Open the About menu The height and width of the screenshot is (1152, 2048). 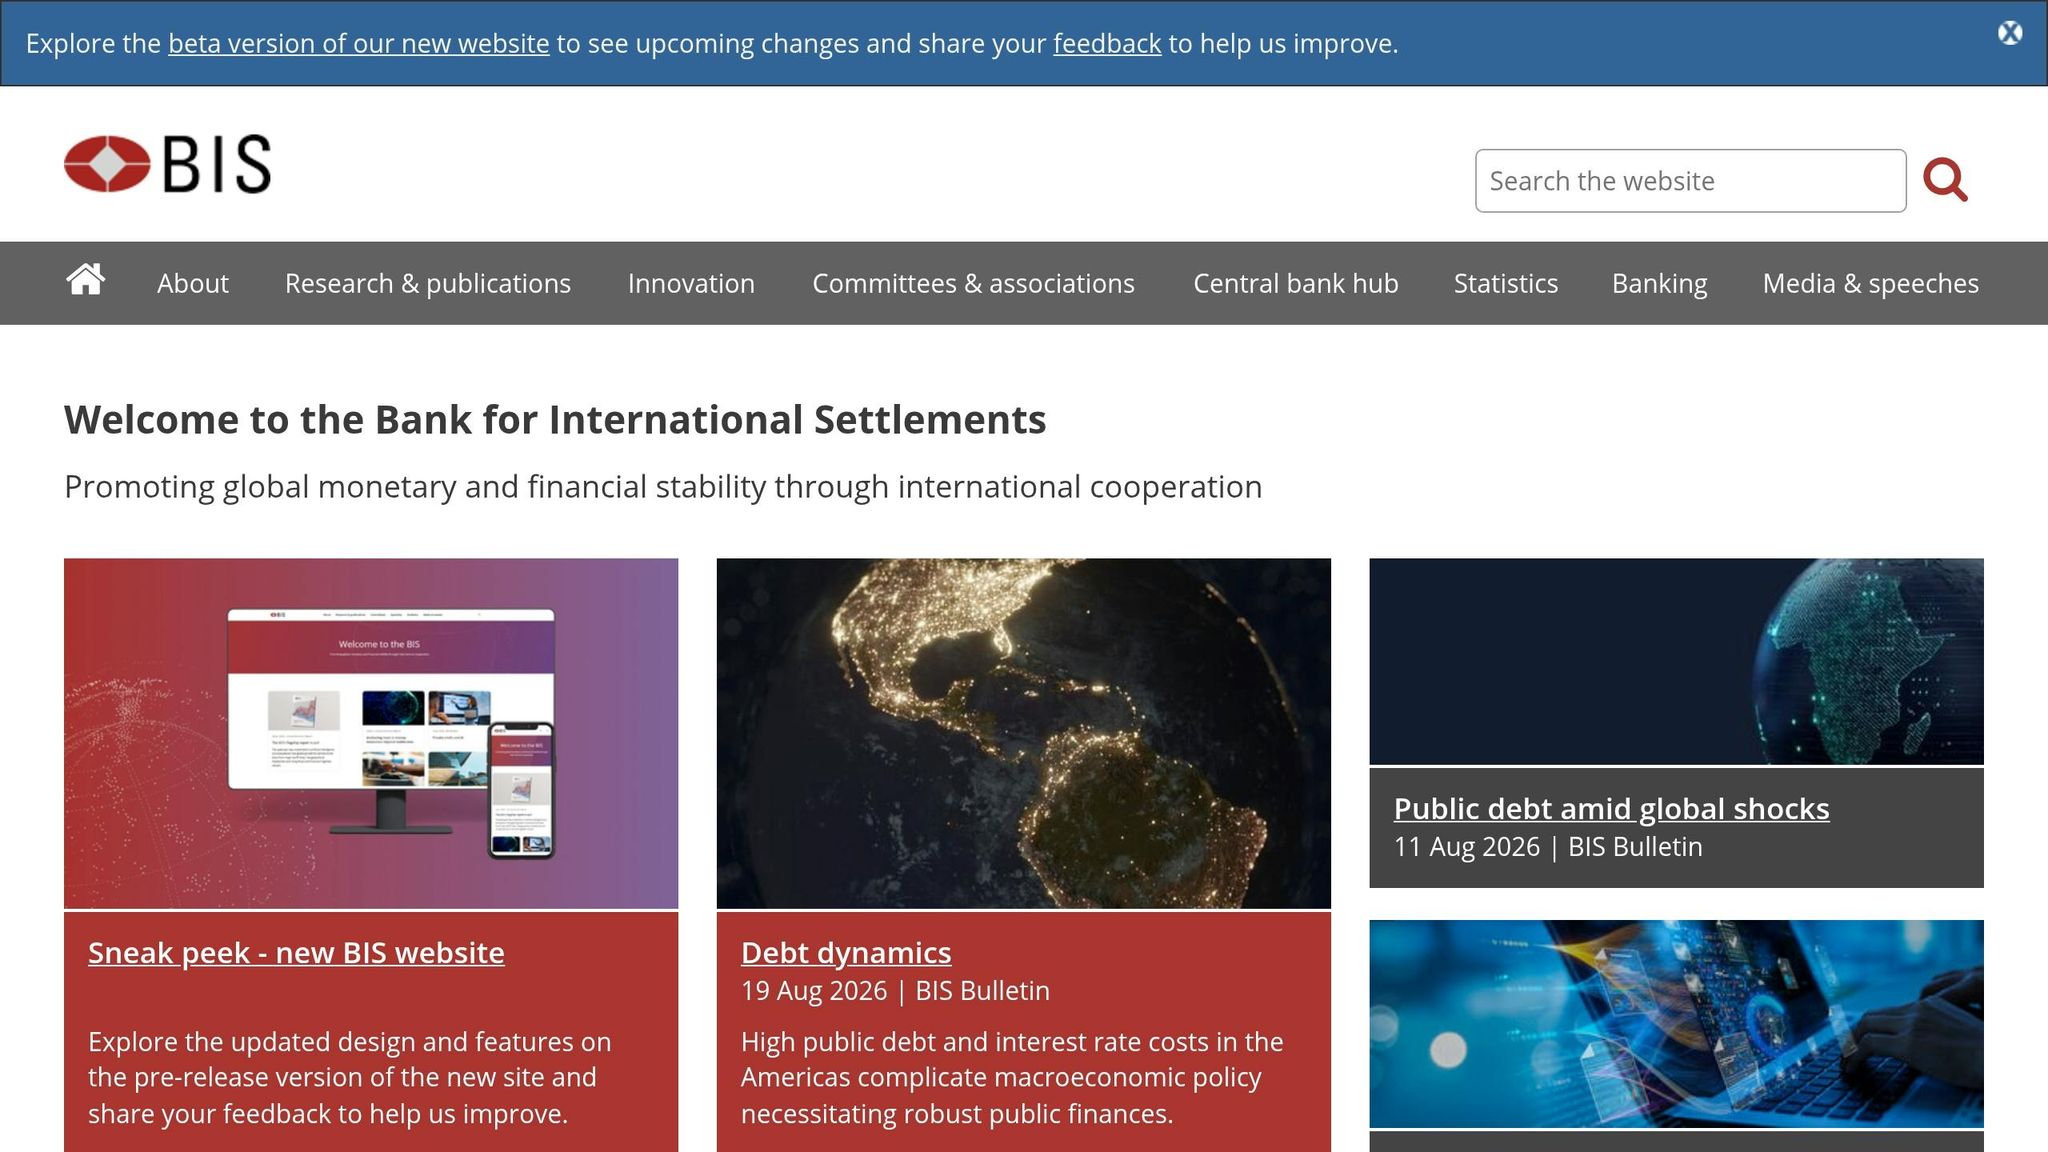pyautogui.click(x=193, y=283)
